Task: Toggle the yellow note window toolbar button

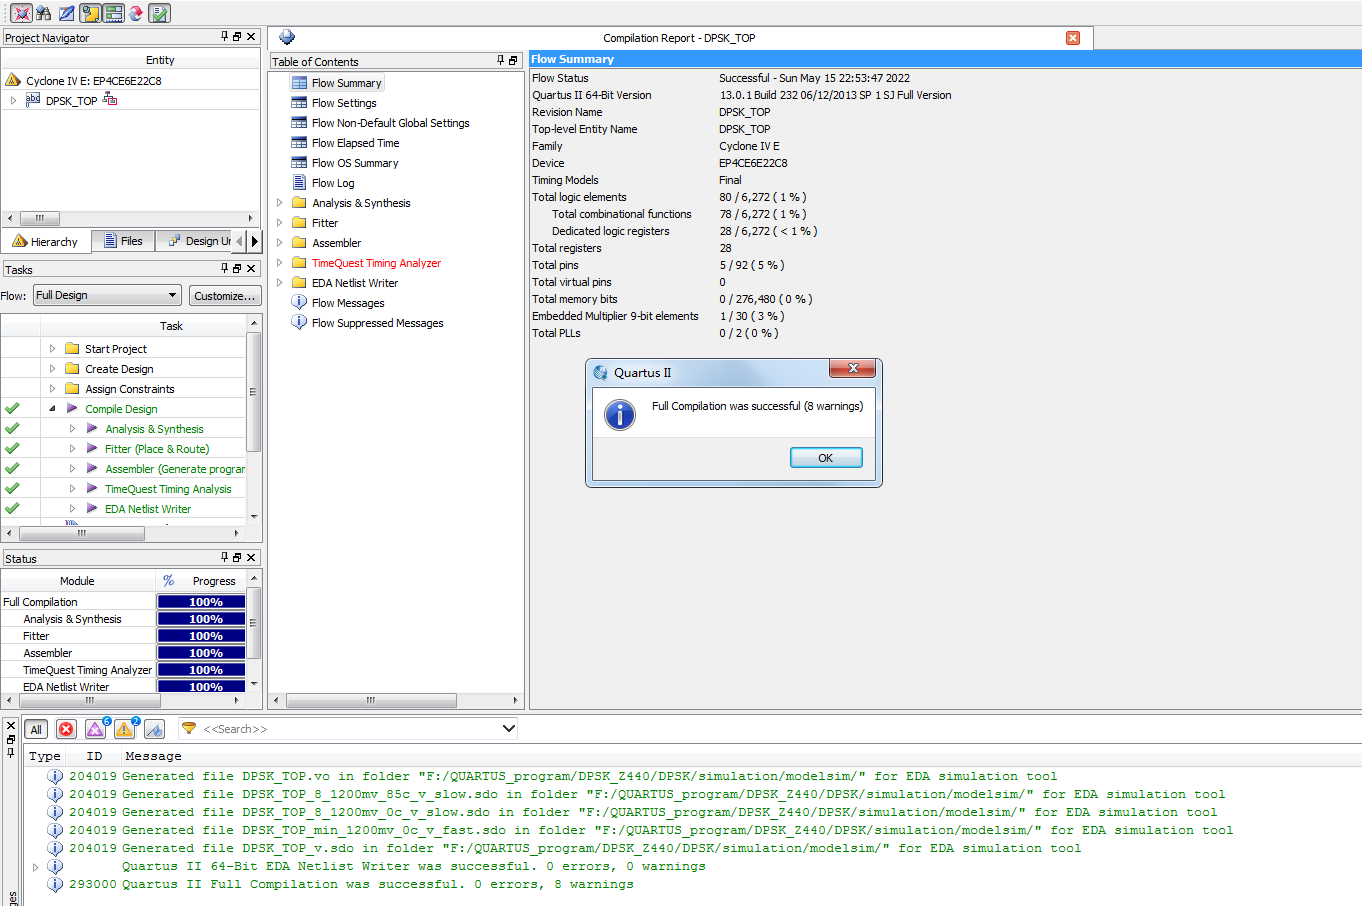Action: pyautogui.click(x=90, y=13)
